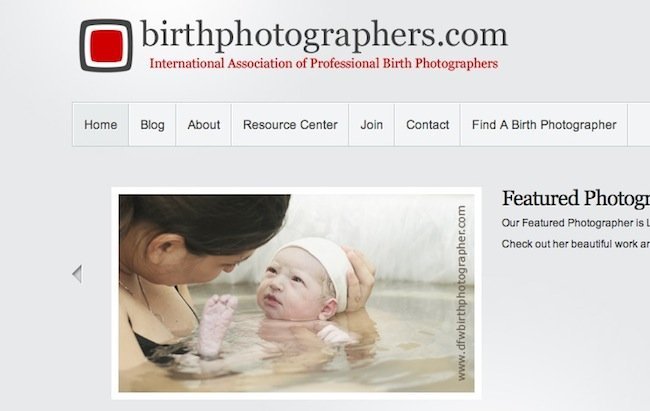Select the About menu item

coord(204,125)
